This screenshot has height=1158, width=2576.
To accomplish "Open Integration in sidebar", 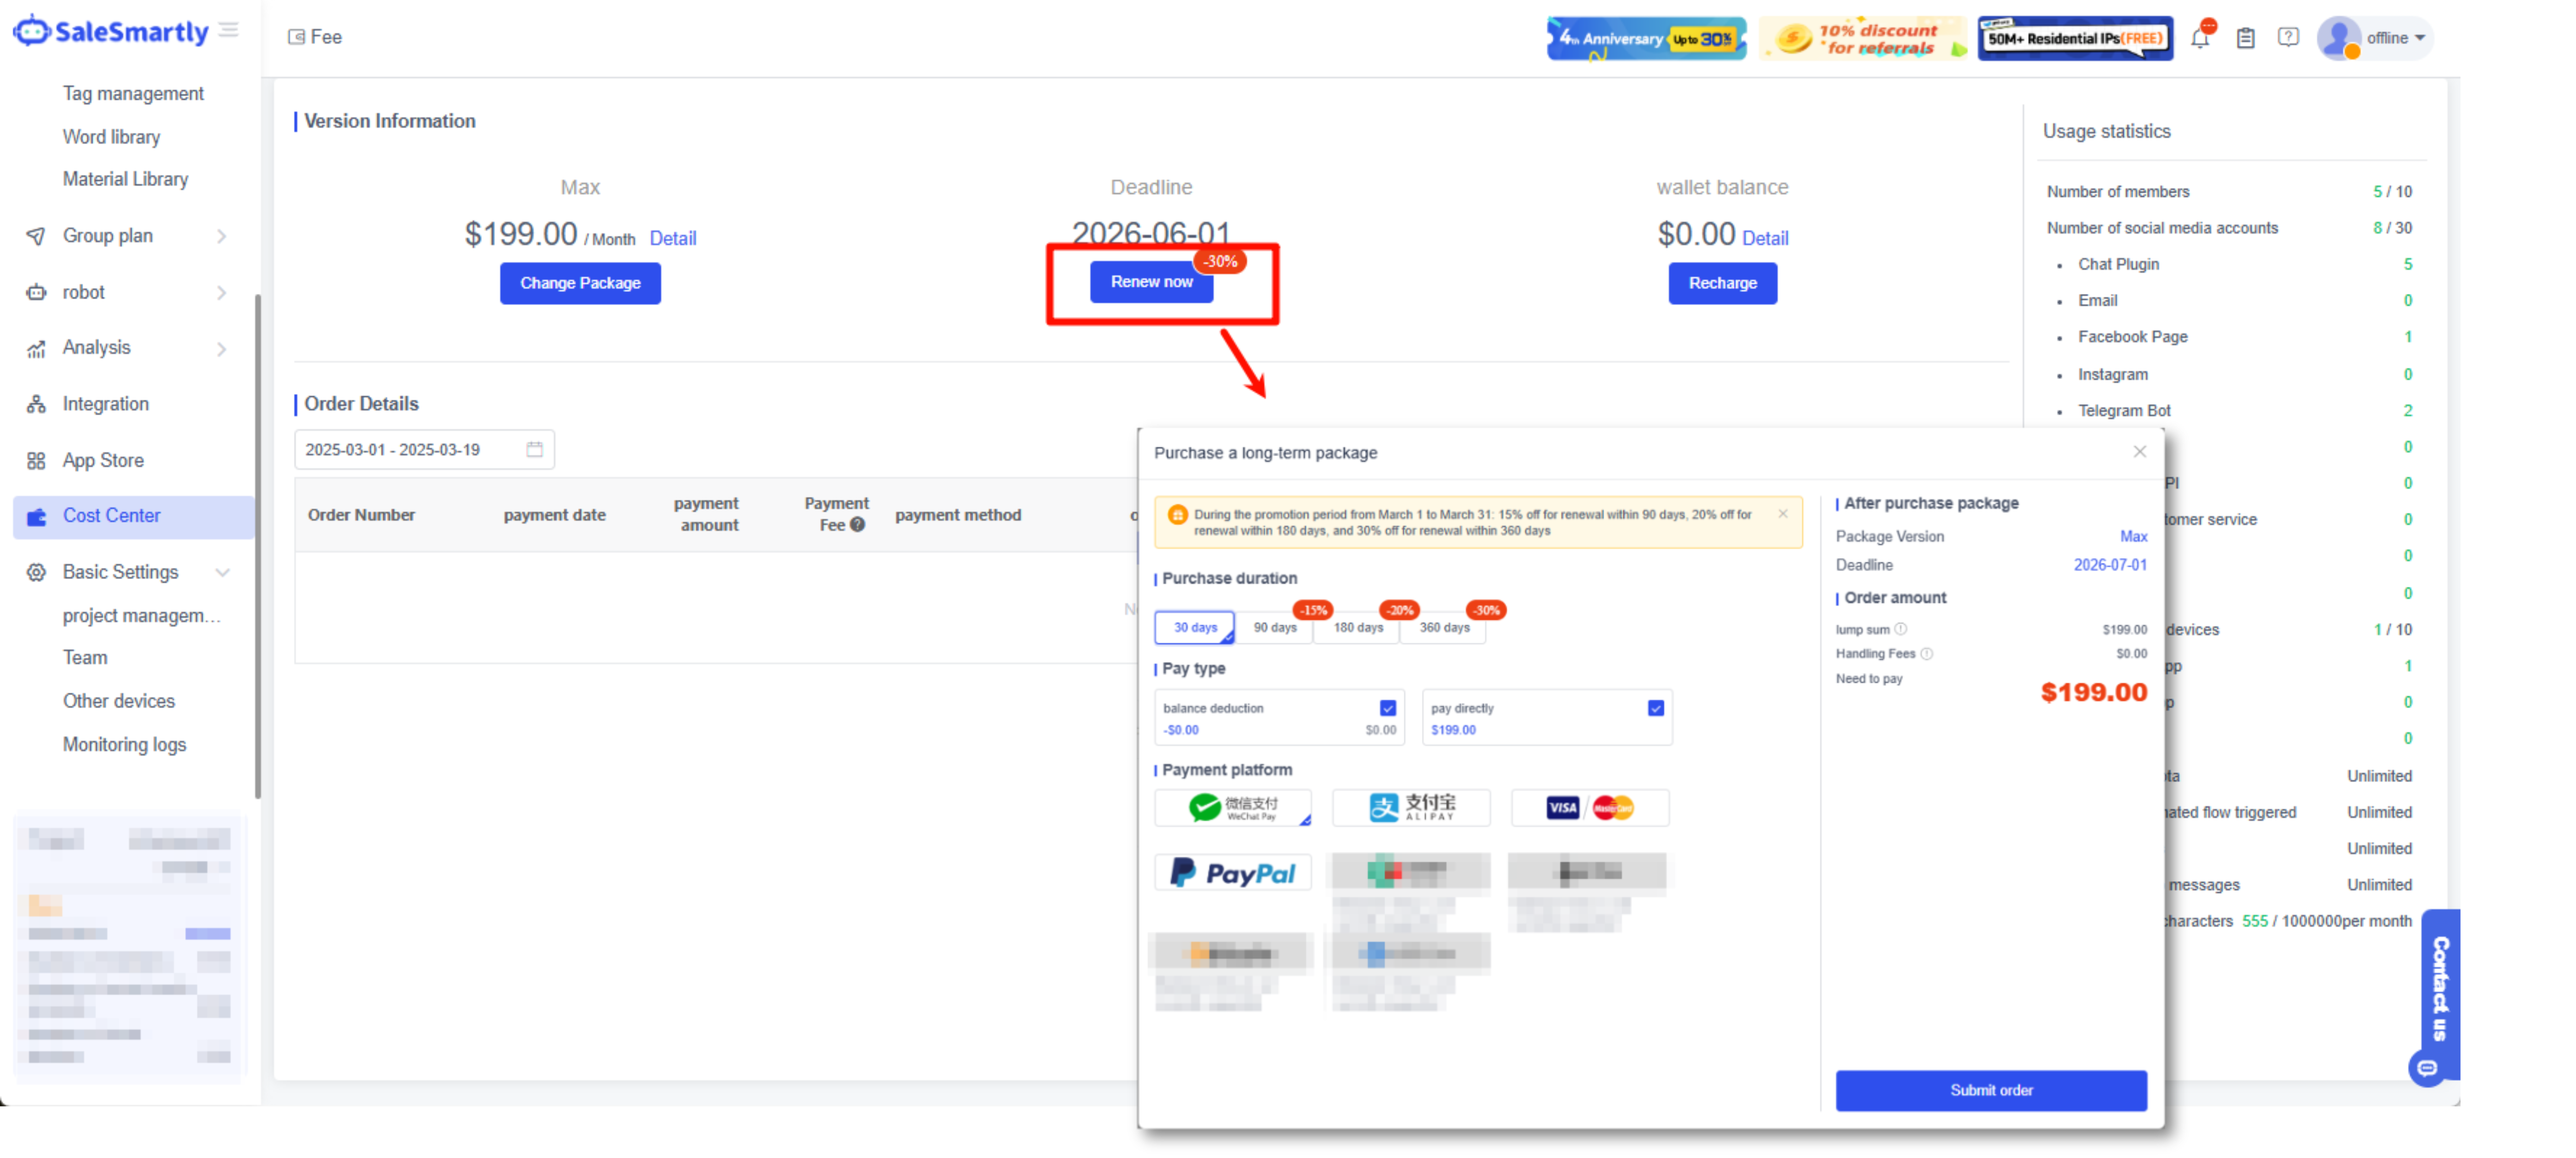I will (x=105, y=404).
